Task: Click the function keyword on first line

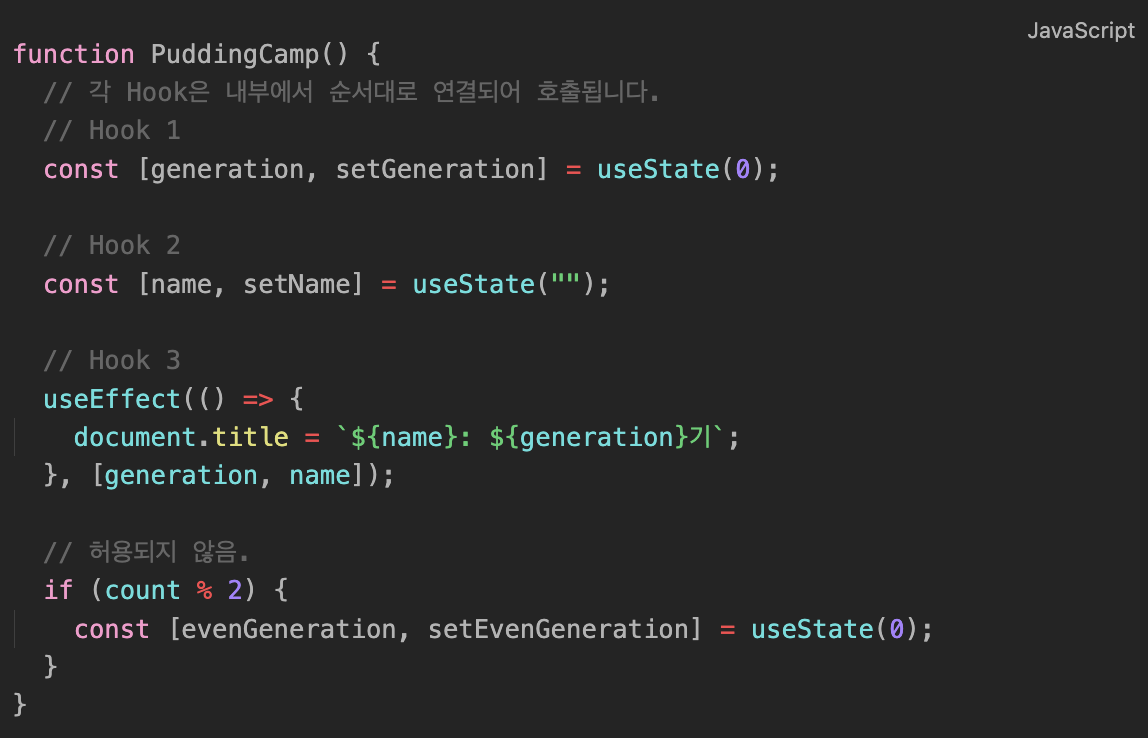Action: (74, 54)
